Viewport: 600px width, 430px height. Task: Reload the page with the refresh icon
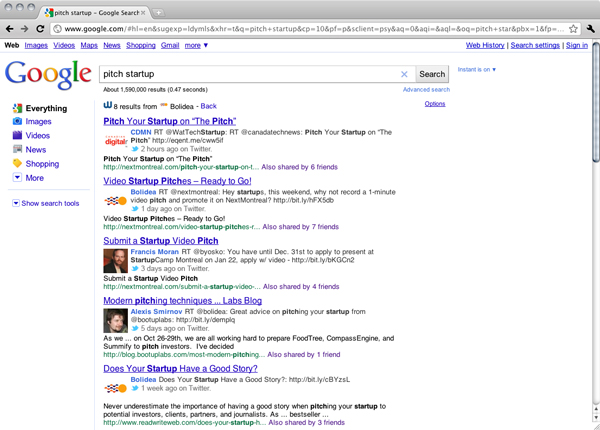point(40,29)
